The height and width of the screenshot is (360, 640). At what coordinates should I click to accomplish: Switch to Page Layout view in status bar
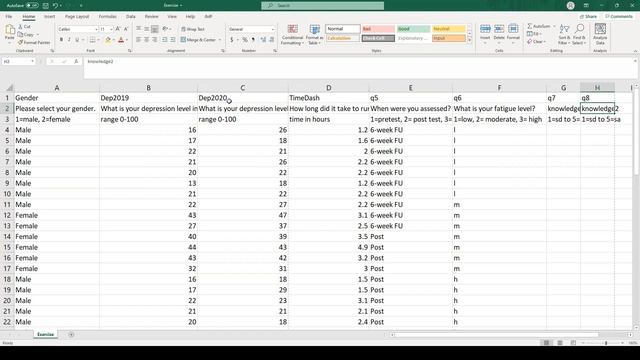(x=560, y=343)
